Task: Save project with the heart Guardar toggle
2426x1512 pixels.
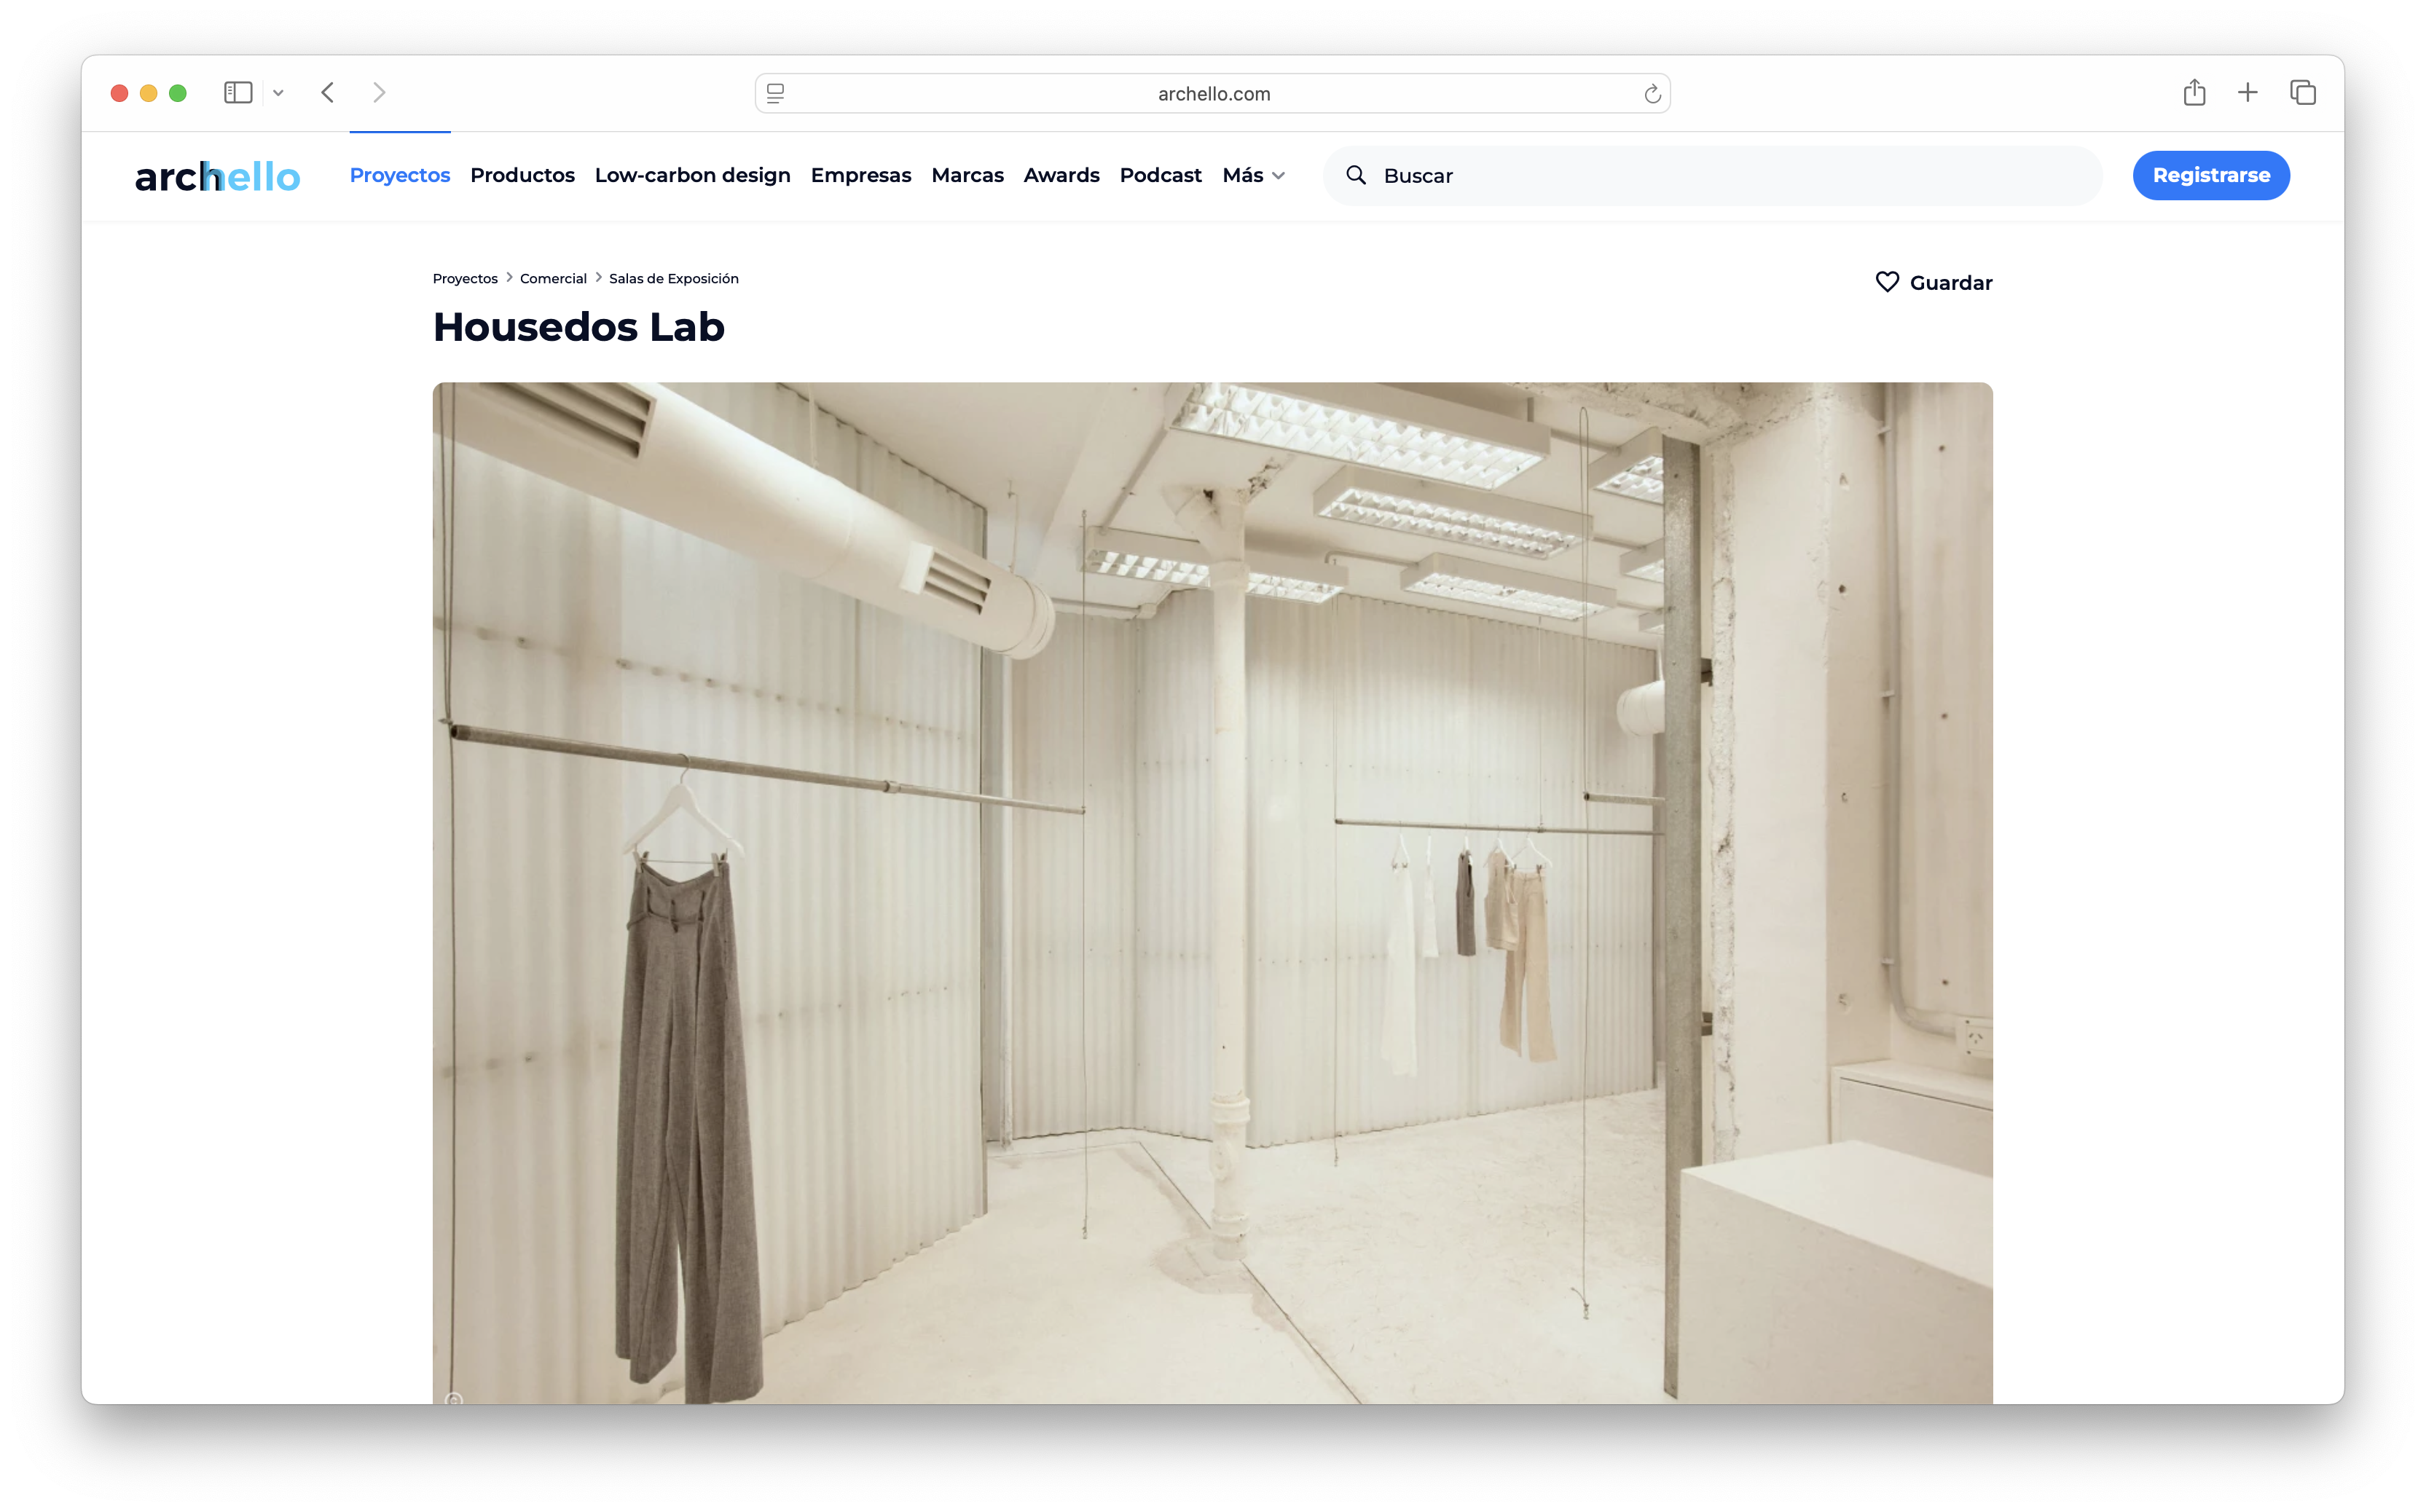Action: coord(1933,282)
